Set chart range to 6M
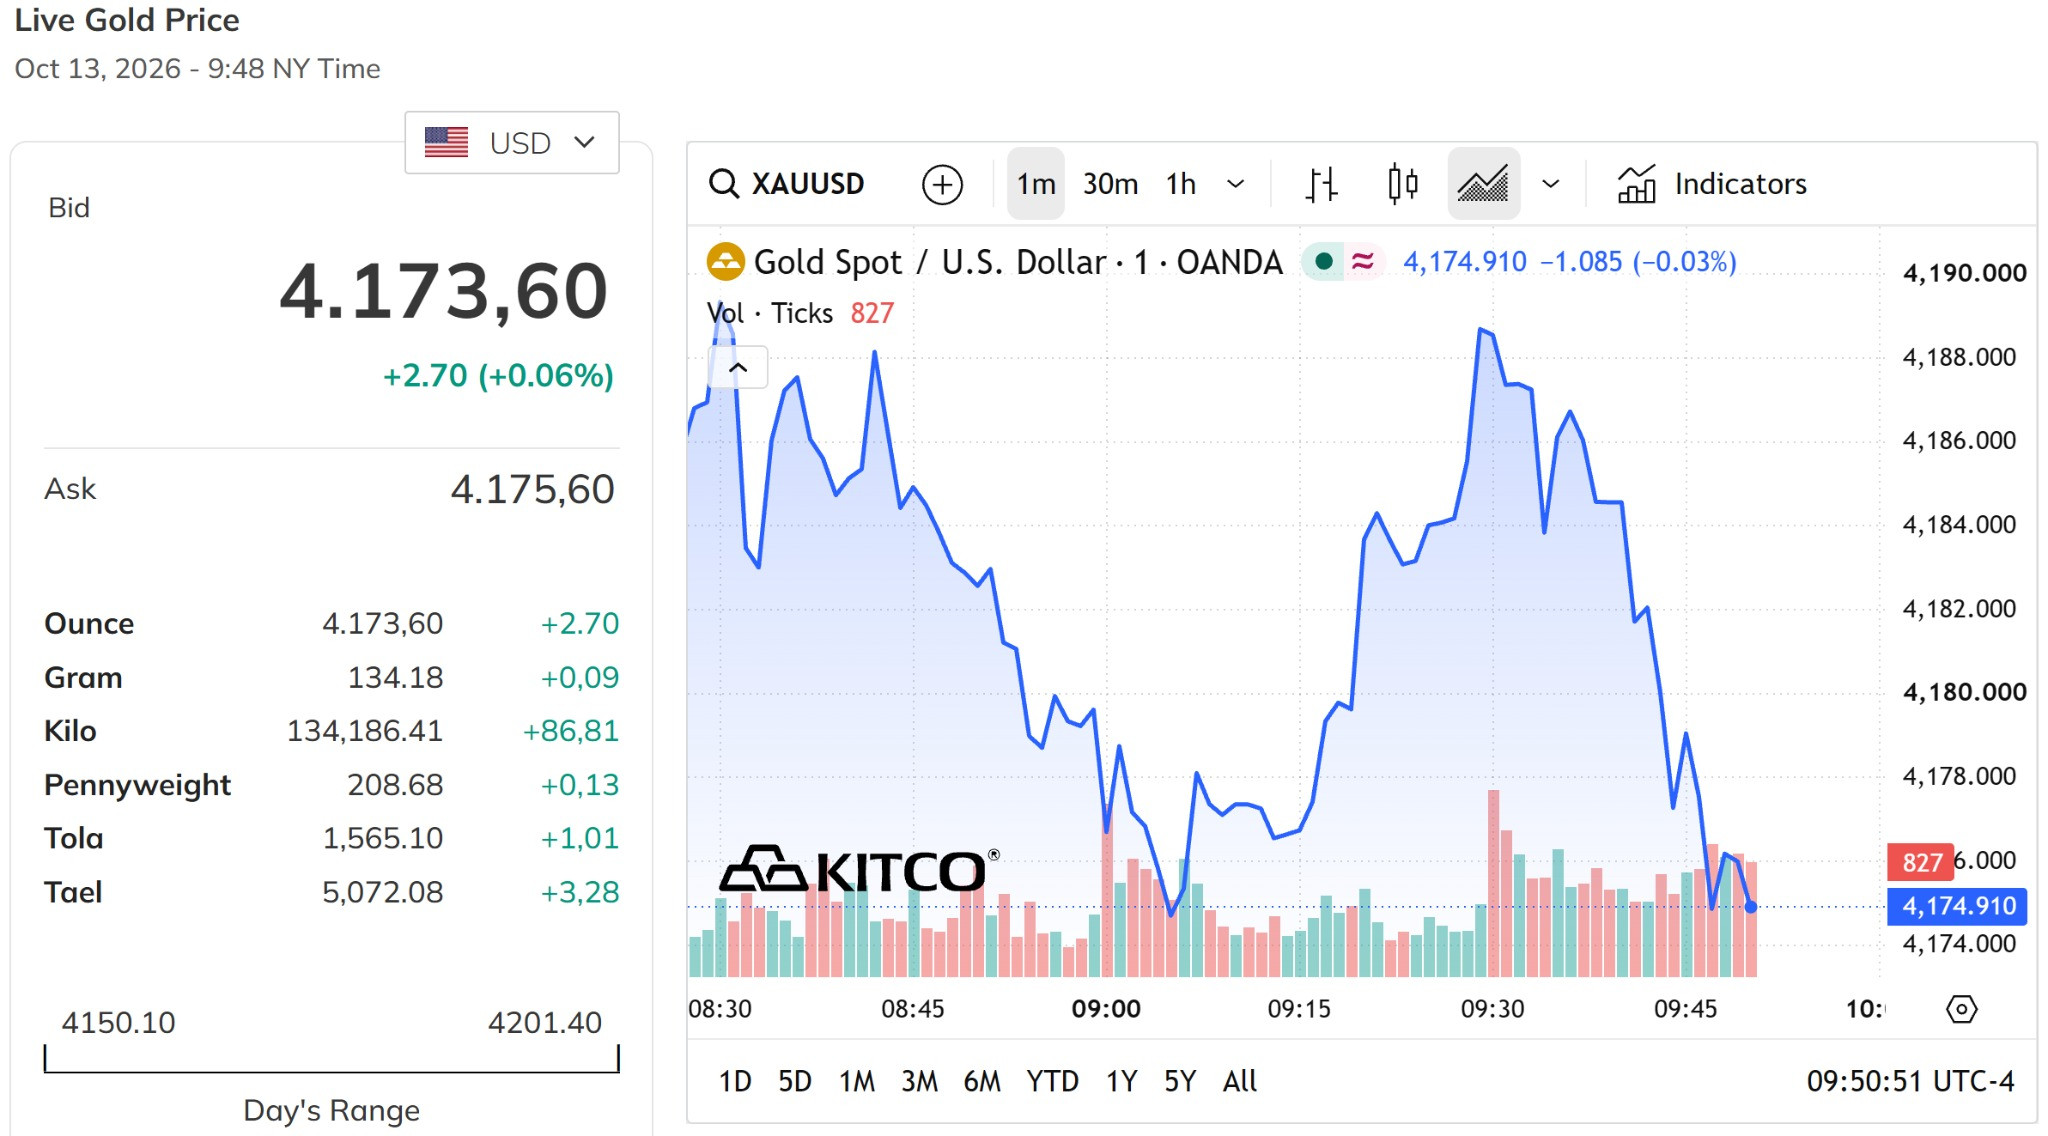 (982, 1081)
